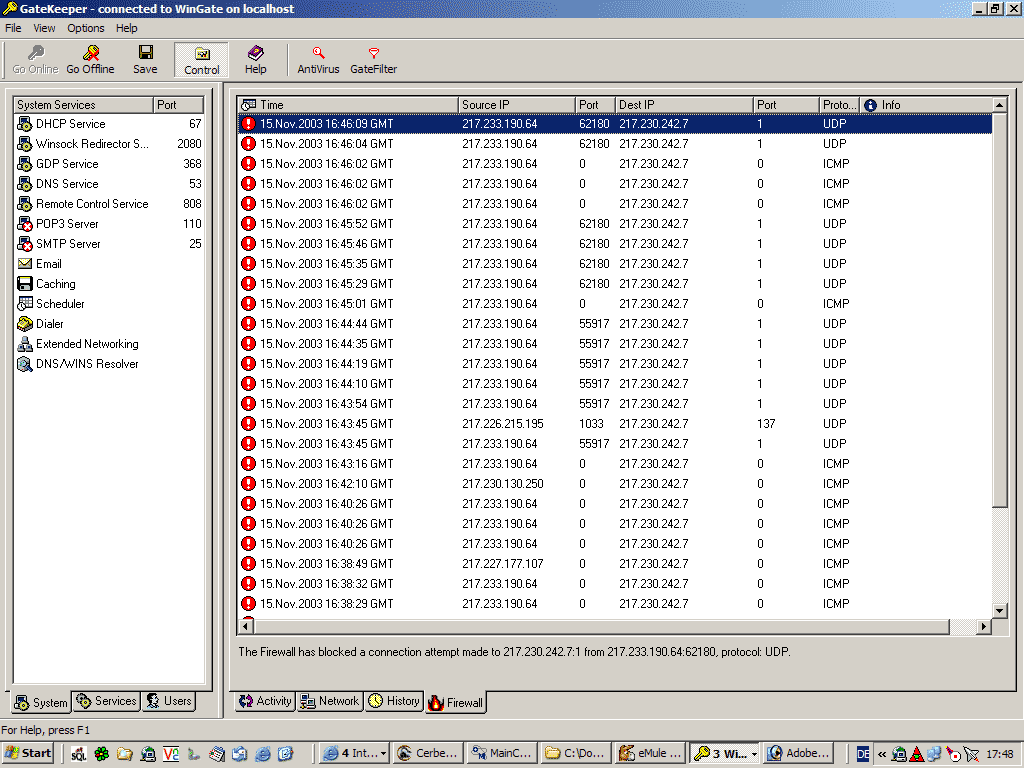Select Remote Control Service entry
1024x768 pixels.
[108, 204]
